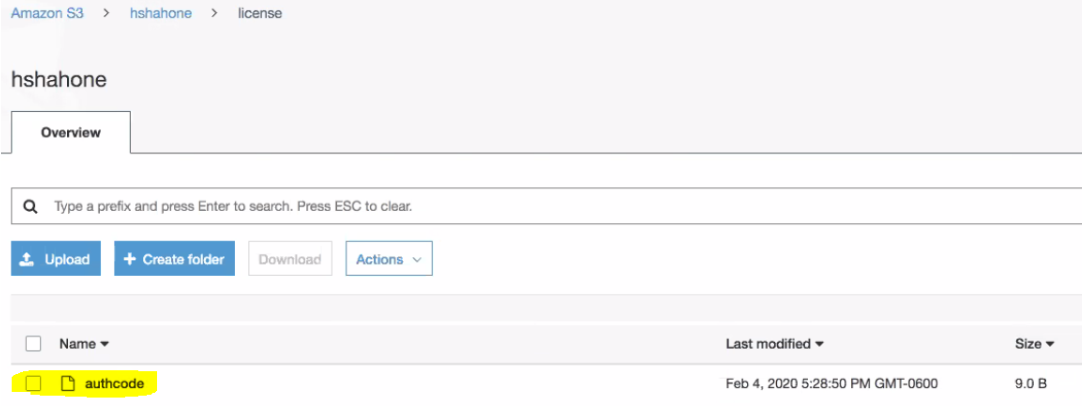Click the magnifier search icon
1089x406 pixels.
pos(31,207)
